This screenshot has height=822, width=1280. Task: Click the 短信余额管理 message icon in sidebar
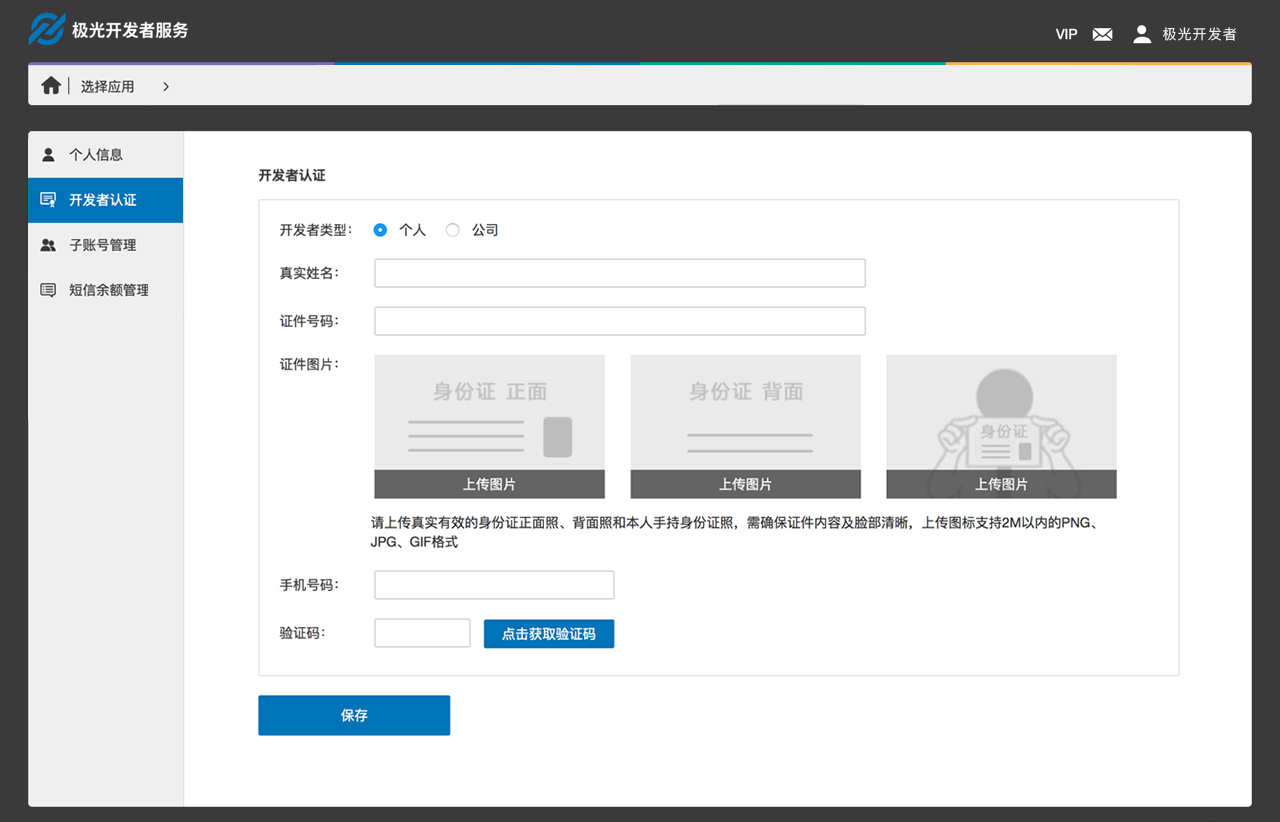tap(48, 290)
